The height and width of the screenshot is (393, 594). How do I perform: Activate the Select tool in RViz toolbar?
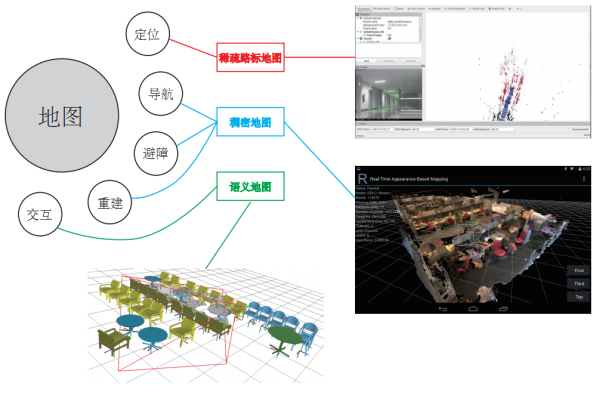pos(399,9)
